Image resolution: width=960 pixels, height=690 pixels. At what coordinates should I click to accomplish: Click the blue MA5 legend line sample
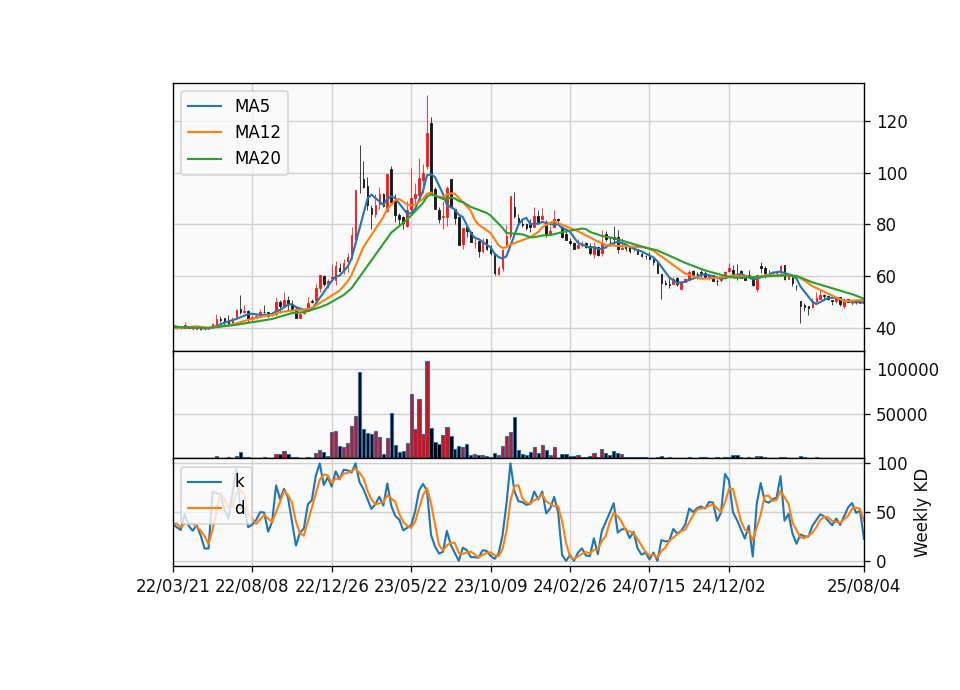(204, 106)
